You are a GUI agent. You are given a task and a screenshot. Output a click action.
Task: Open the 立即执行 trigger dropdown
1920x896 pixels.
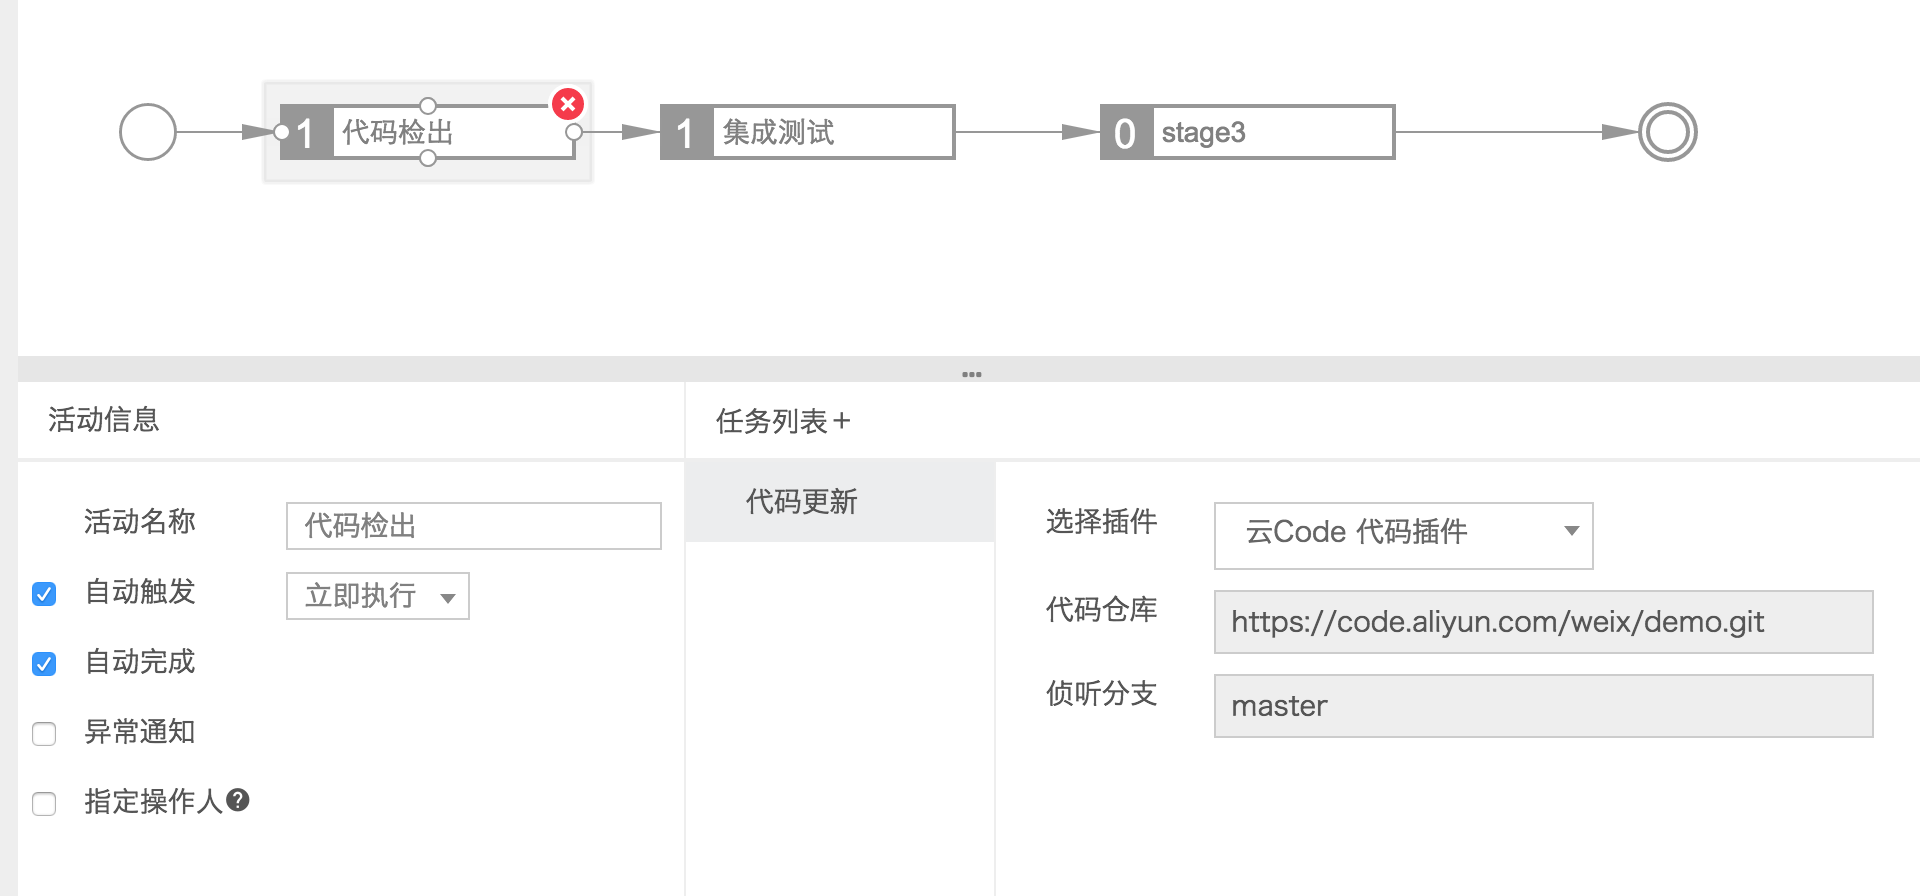377,596
